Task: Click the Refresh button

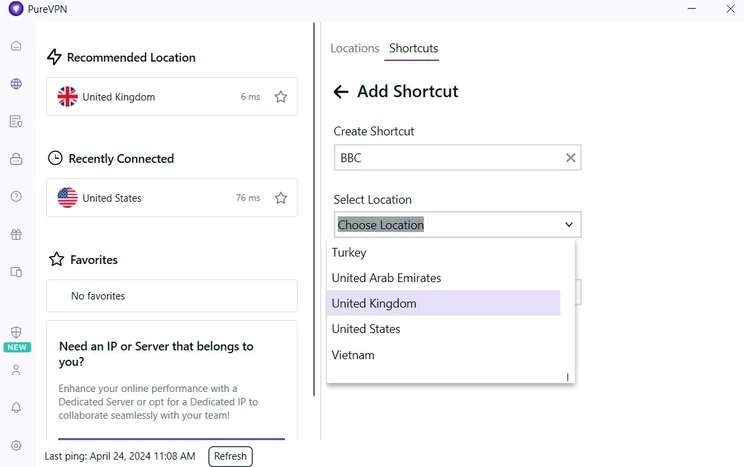Action: (230, 456)
